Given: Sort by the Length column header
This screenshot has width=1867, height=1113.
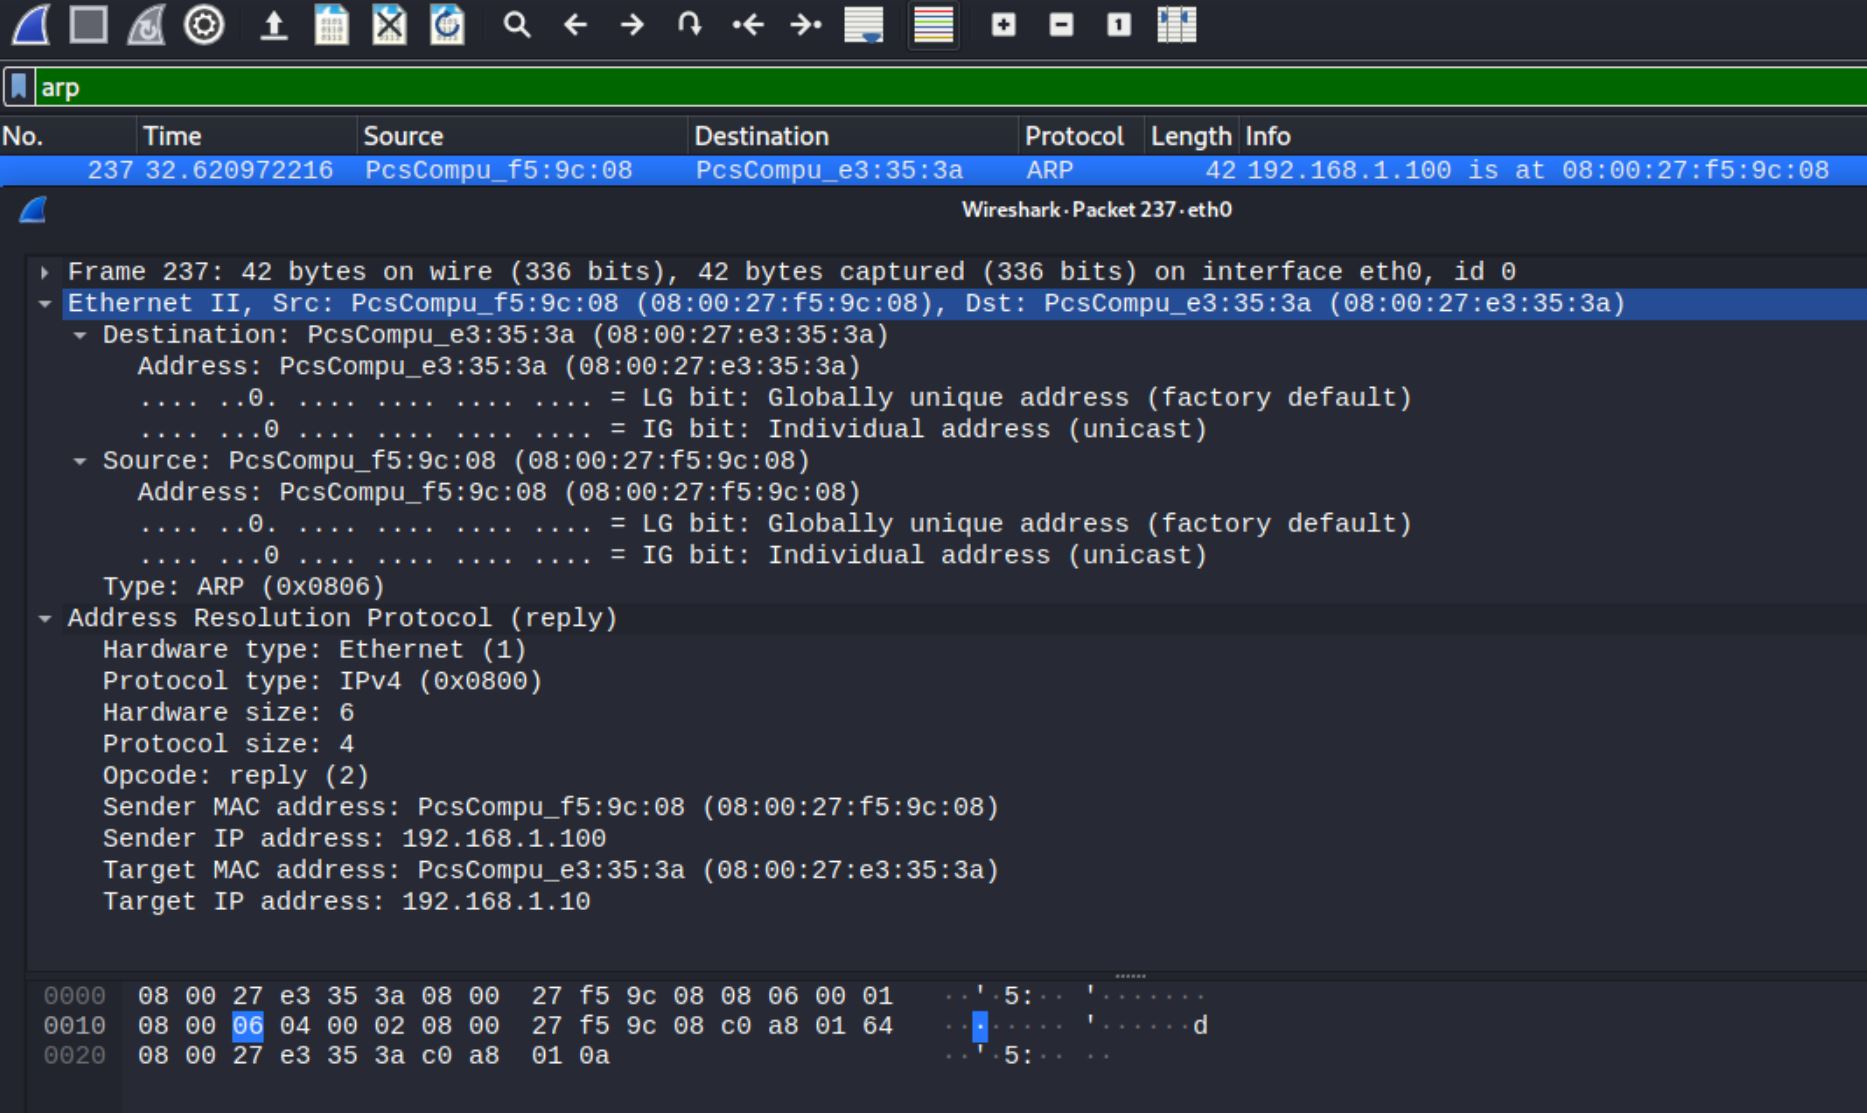Looking at the screenshot, I should pos(1190,136).
